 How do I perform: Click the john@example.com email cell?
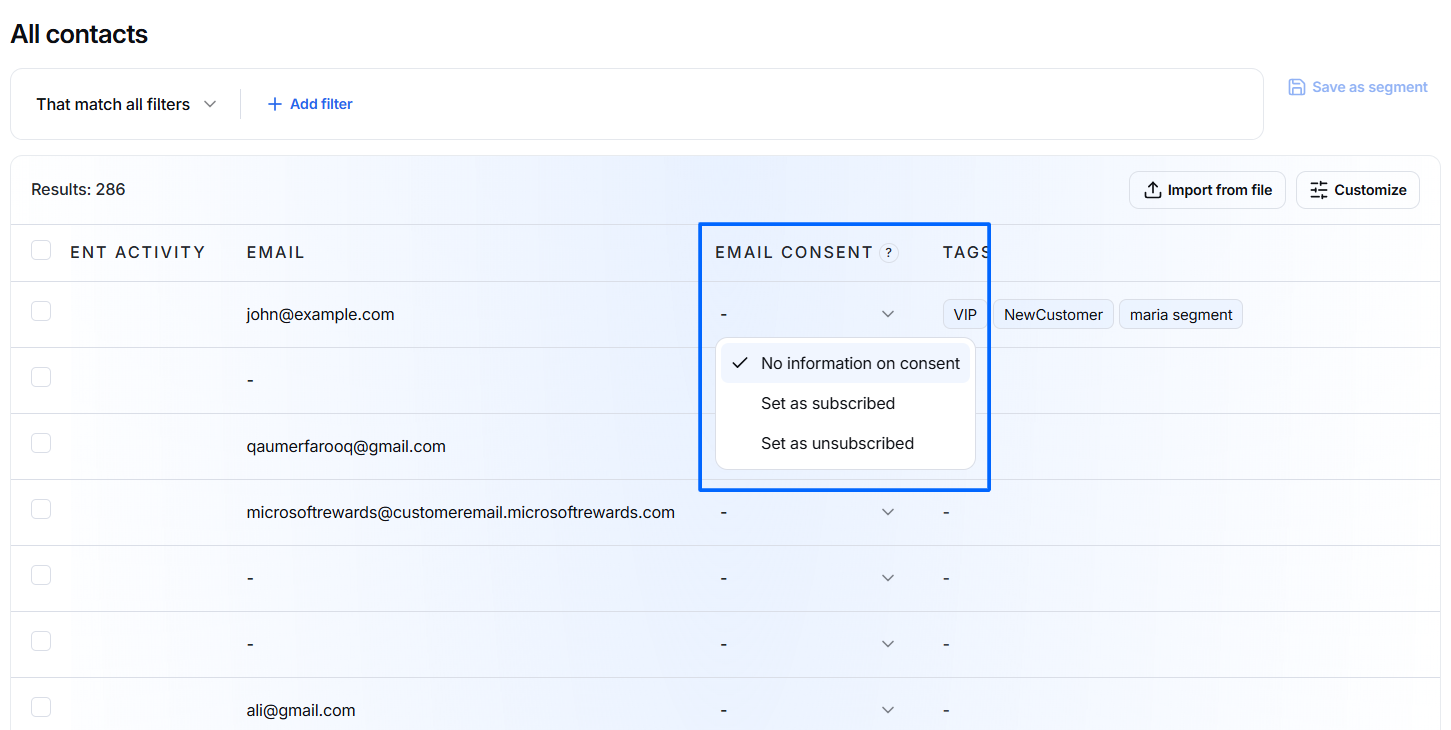321,314
